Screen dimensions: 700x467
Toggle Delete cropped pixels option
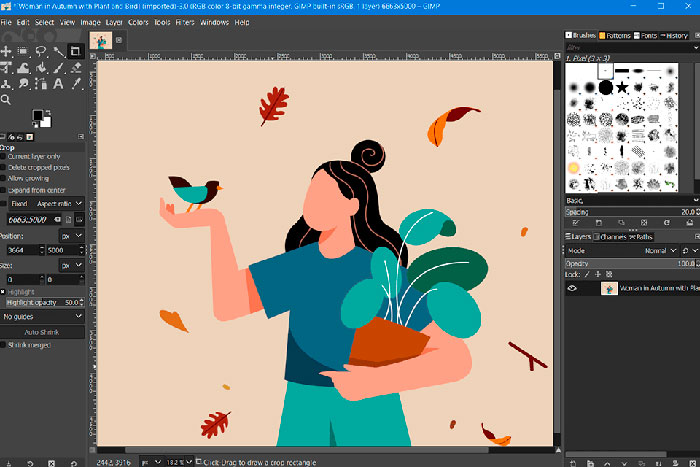point(4,167)
